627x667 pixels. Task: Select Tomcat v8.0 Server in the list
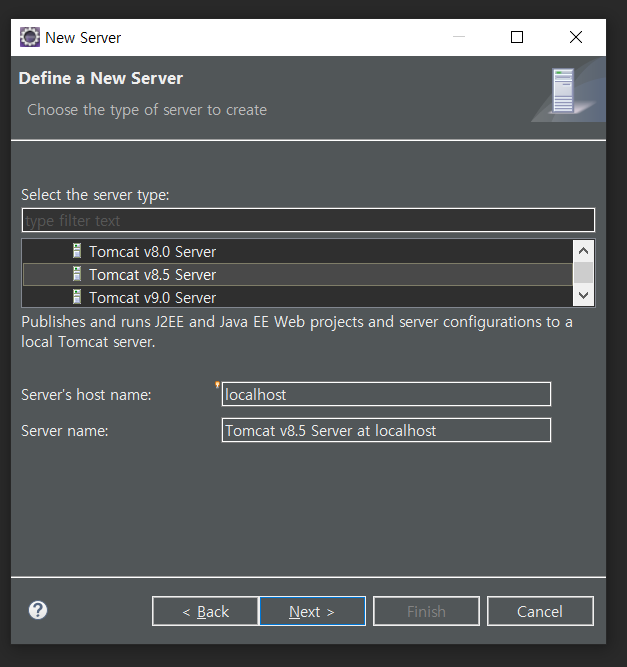tap(297, 251)
